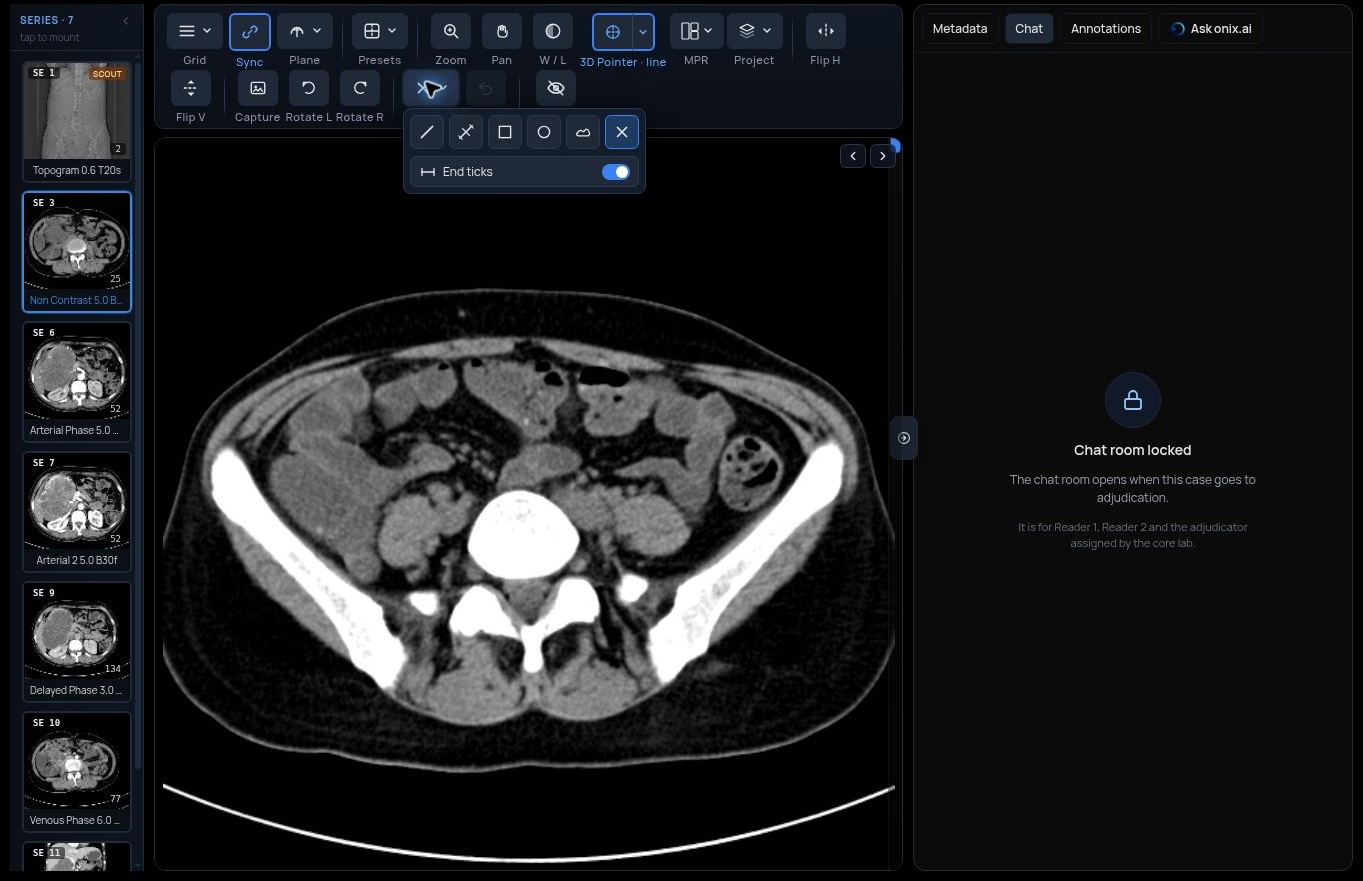Switch to the Chat tab
The height and width of the screenshot is (881, 1363).
click(x=1029, y=29)
